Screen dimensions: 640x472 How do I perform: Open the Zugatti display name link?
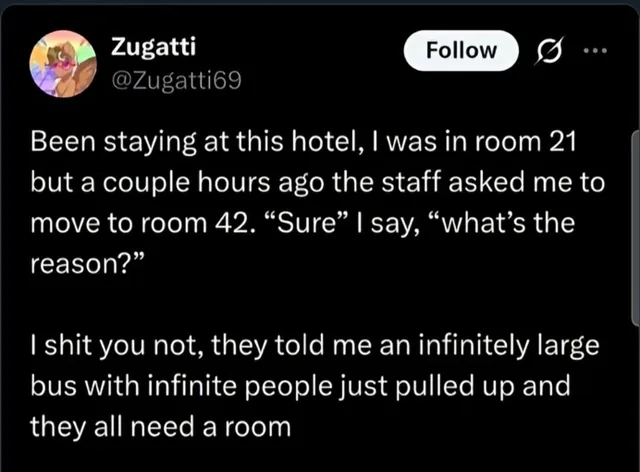pyautogui.click(x=153, y=46)
